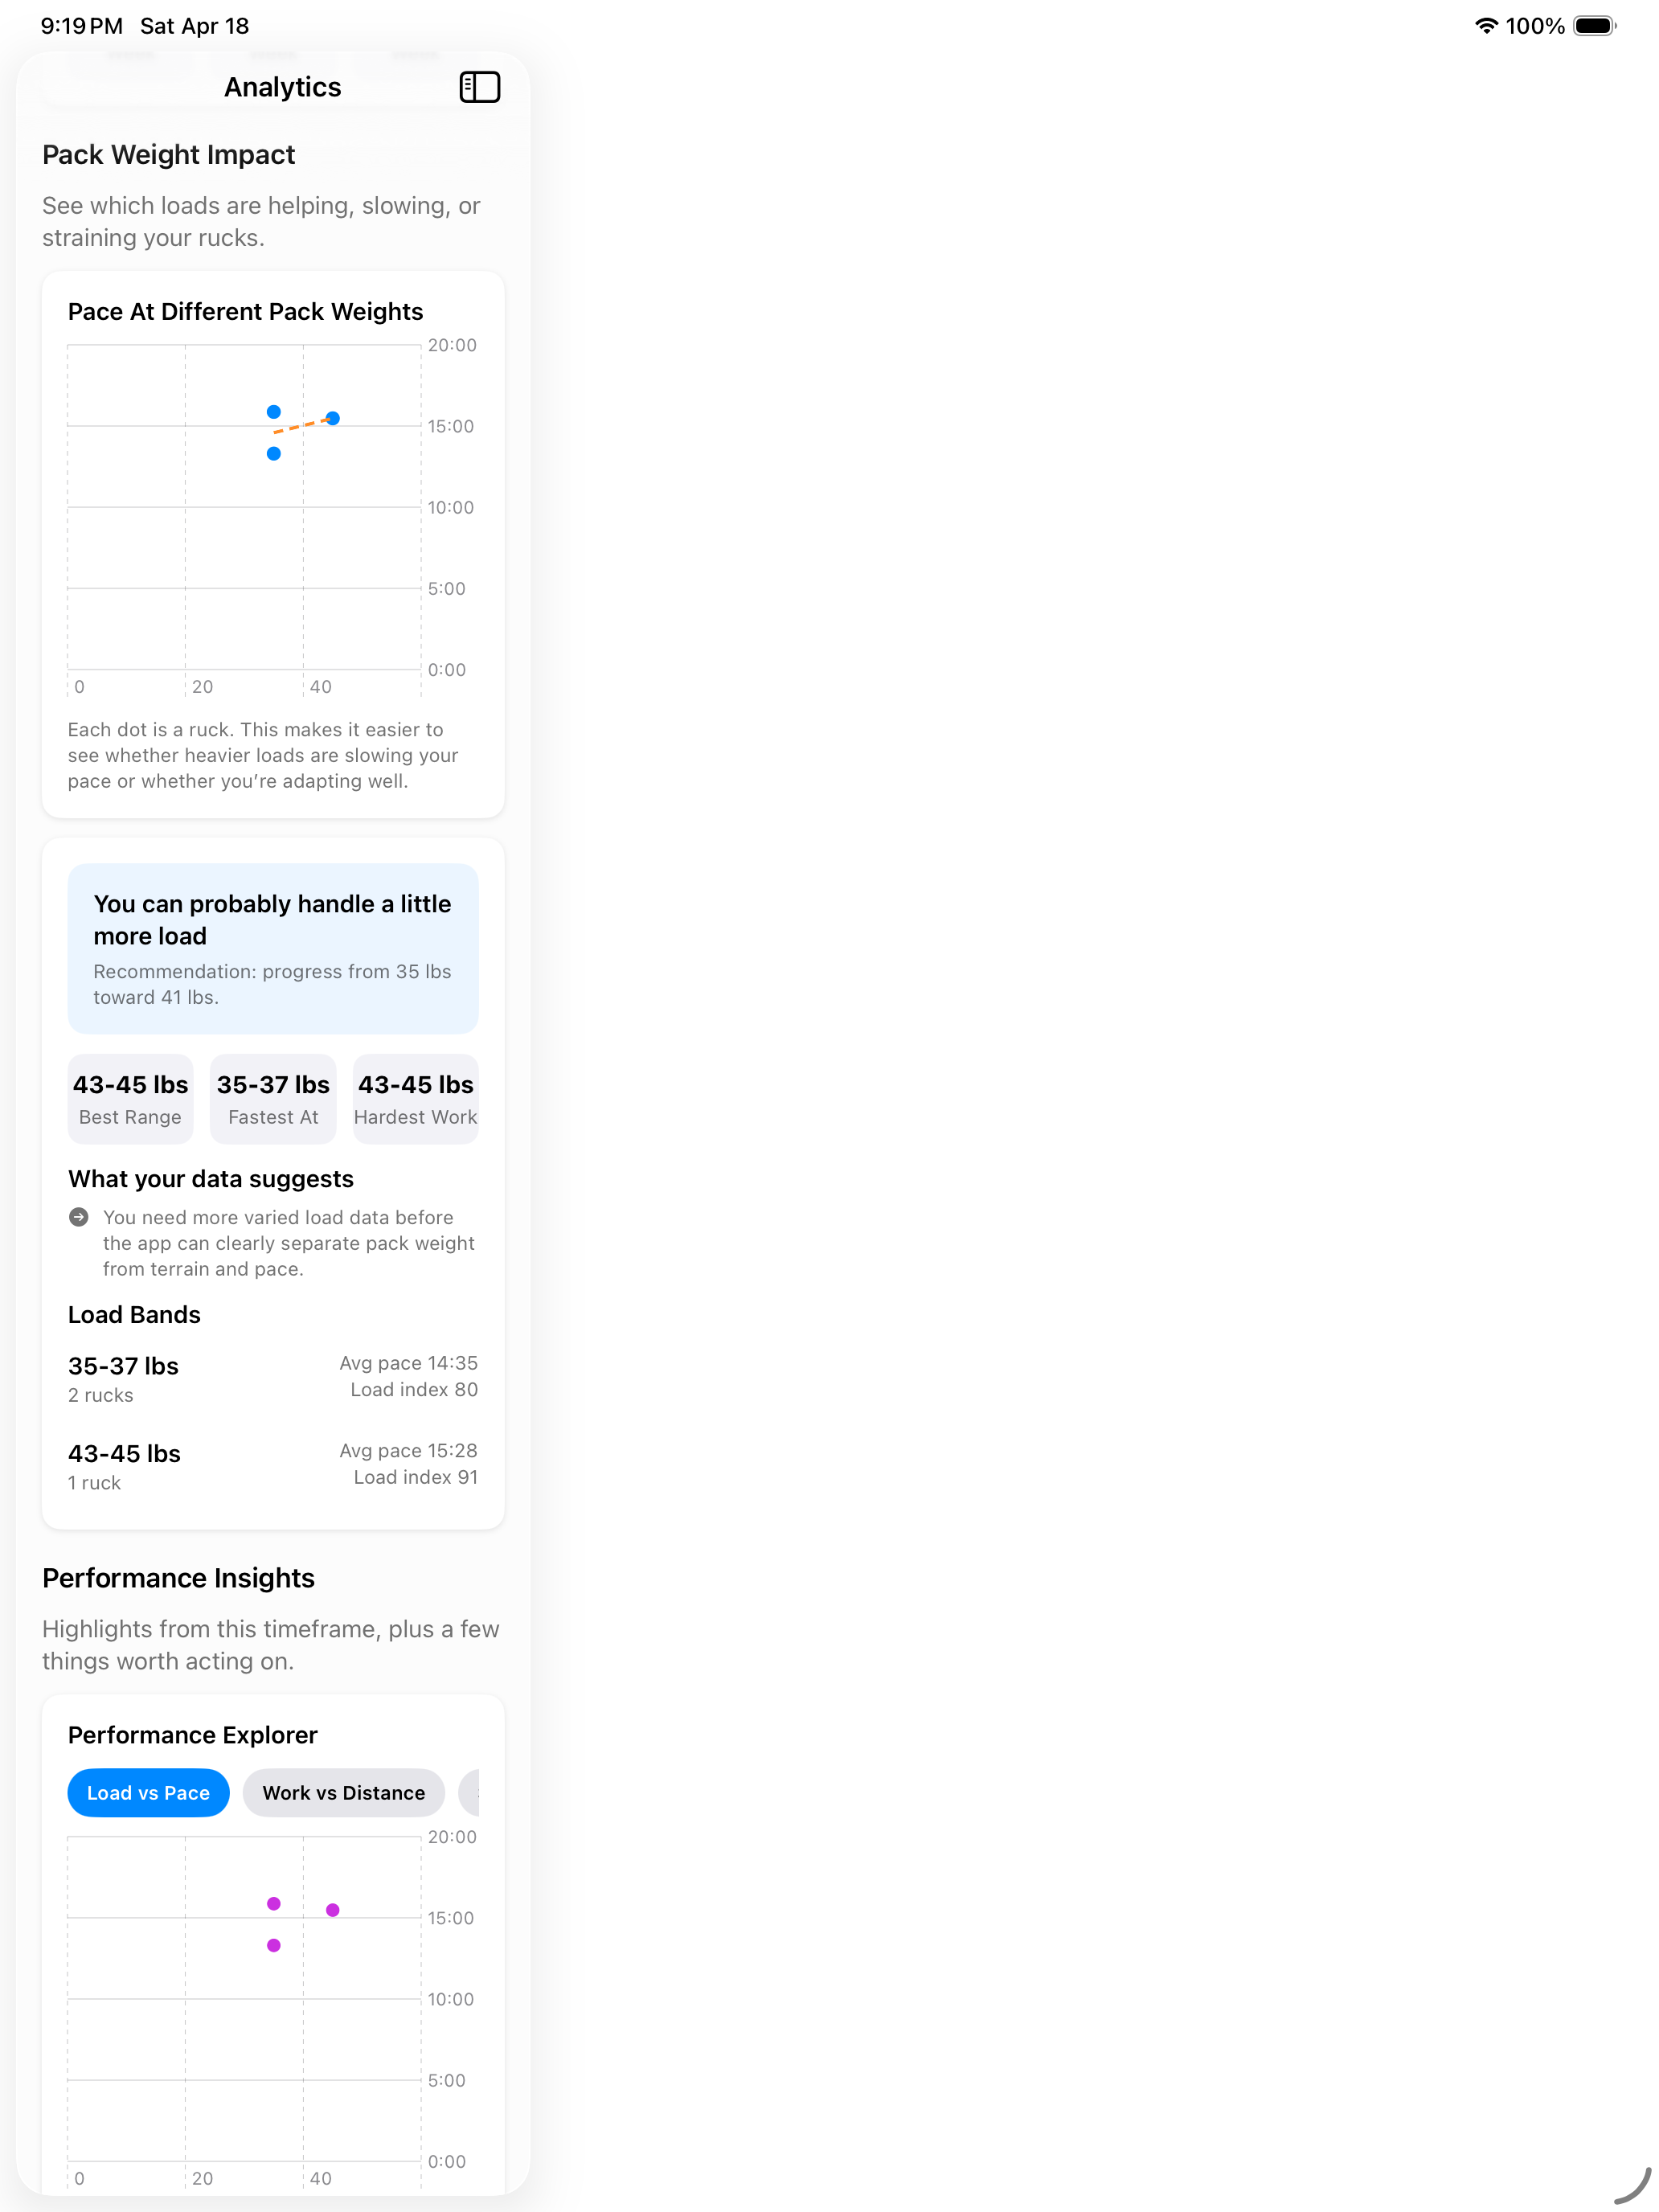Click the Performance Insights heading
Image resolution: width=1659 pixels, height=2212 pixels.
pyautogui.click(x=179, y=1578)
